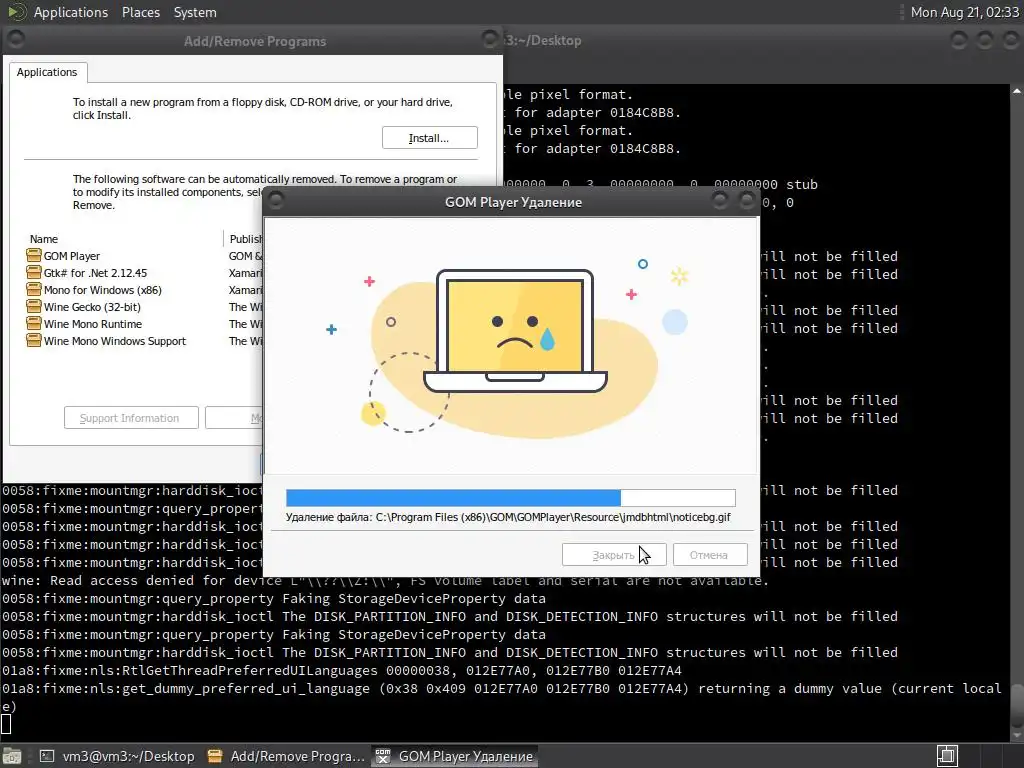Viewport: 1024px width, 768px height.
Task: Click the Add/Remove Programs taskbar icon
Action: [x=215, y=756]
